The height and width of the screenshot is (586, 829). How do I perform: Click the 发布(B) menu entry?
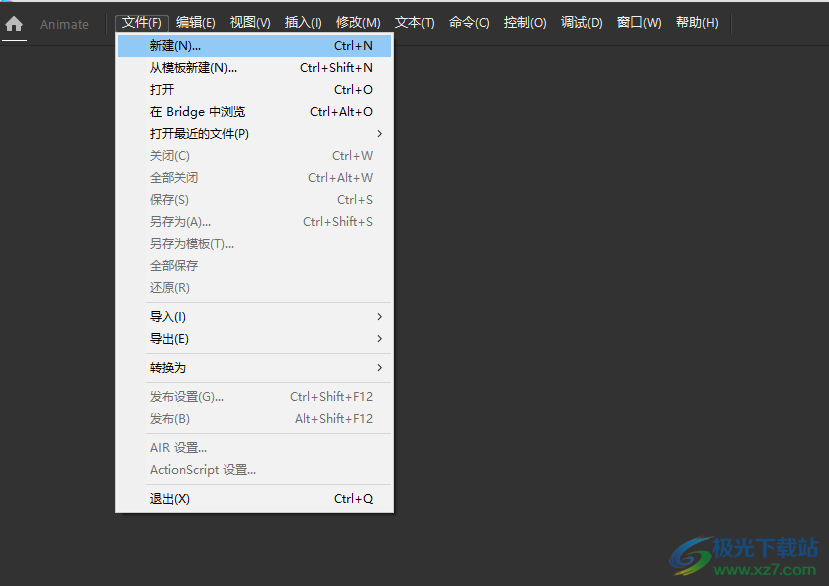click(x=254, y=419)
